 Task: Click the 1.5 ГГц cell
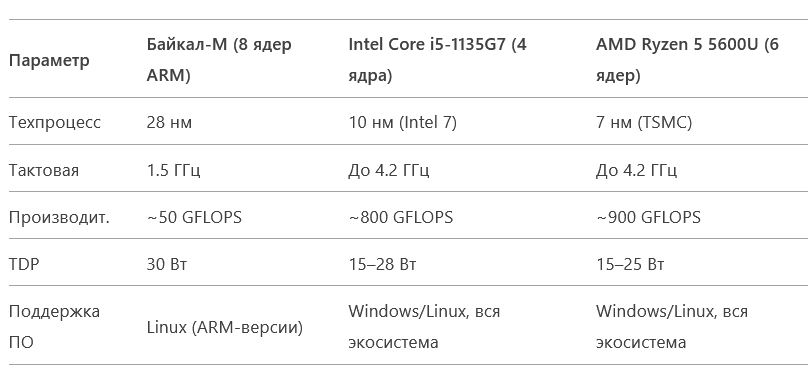[174, 170]
